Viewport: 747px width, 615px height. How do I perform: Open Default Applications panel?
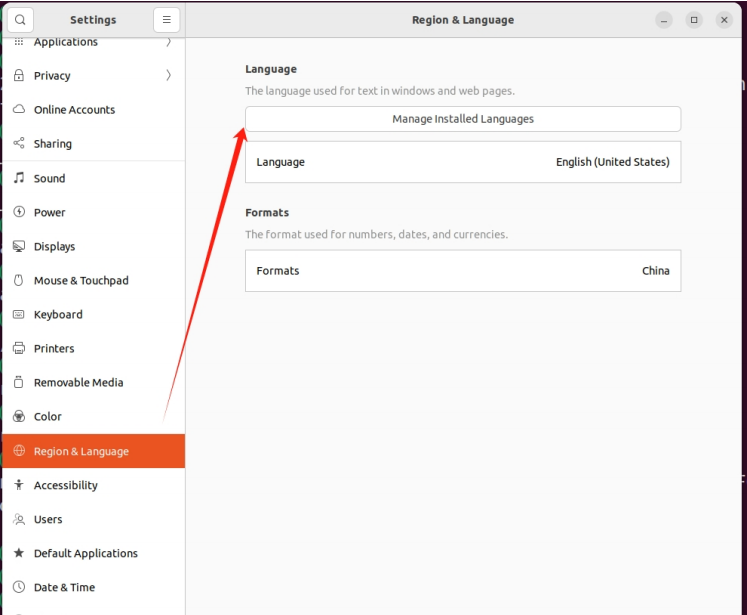93,553
